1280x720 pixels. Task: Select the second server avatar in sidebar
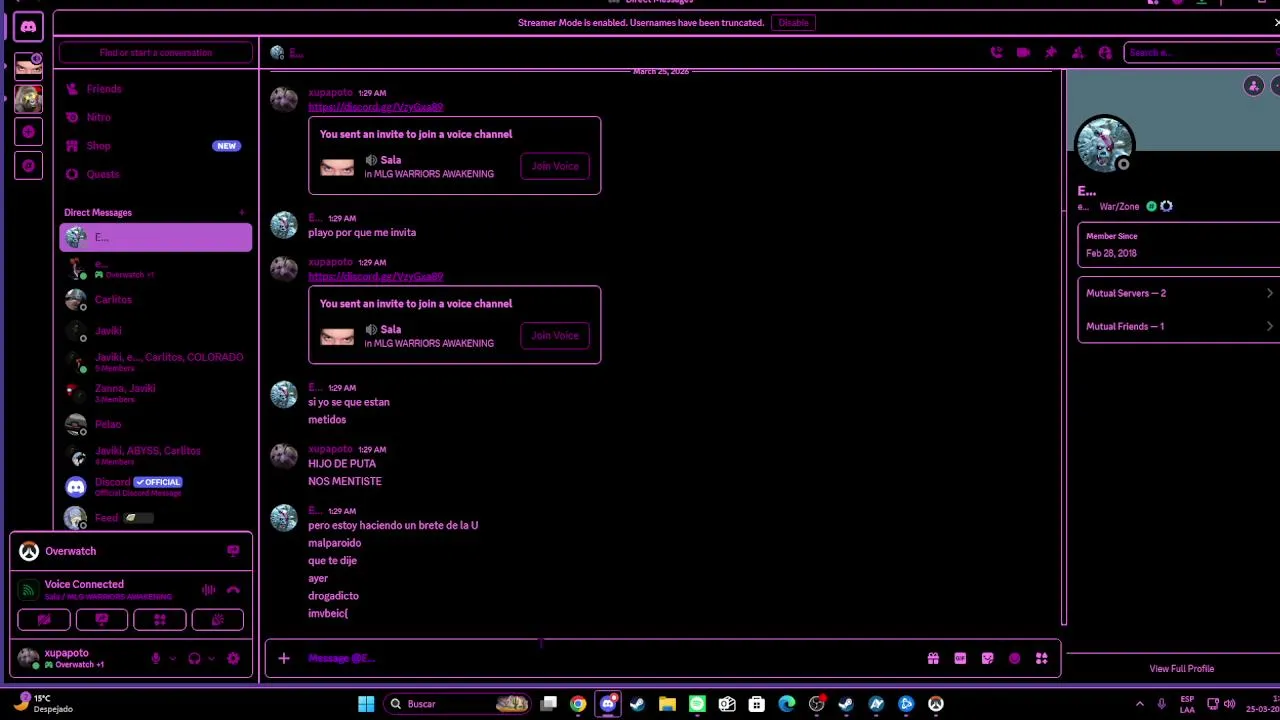click(x=28, y=99)
